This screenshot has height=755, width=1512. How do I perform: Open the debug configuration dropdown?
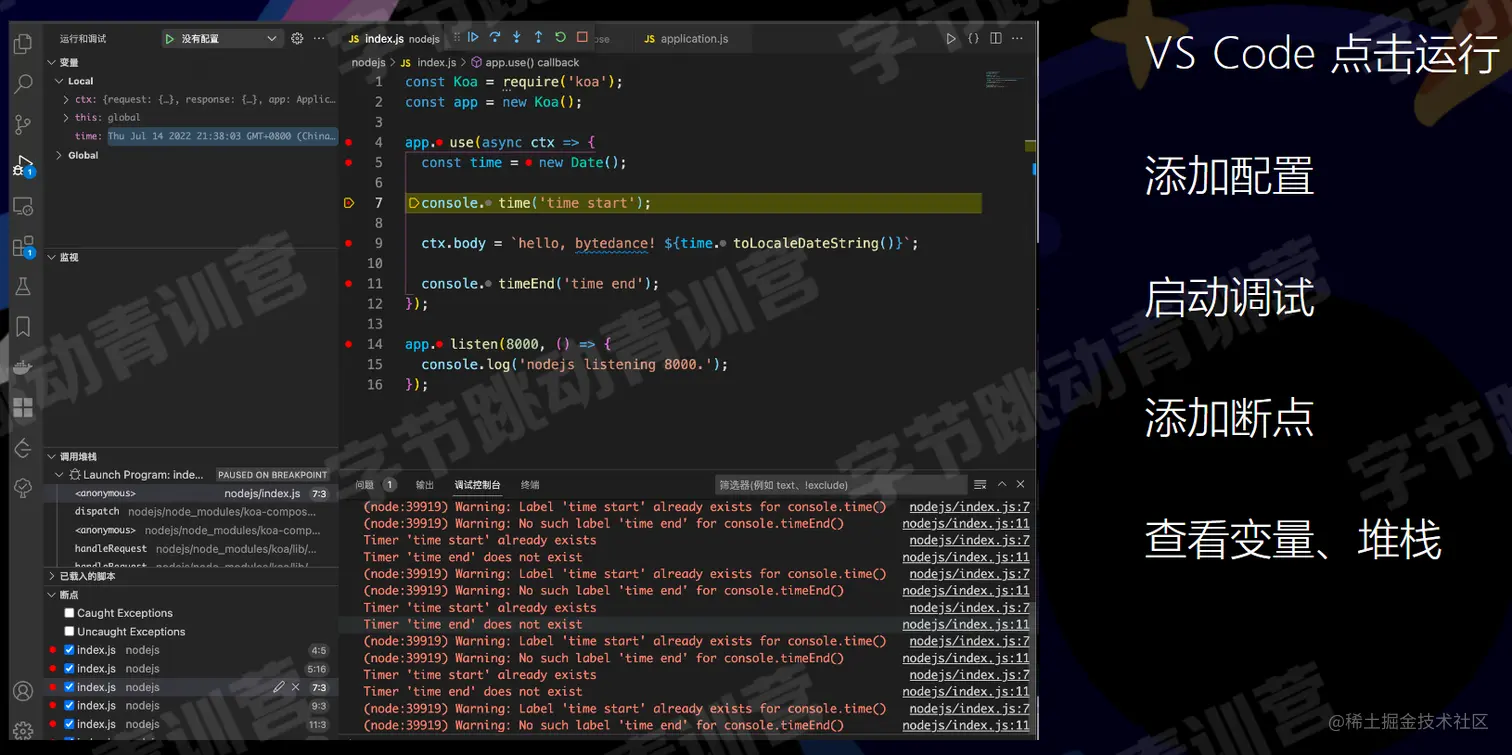click(221, 39)
